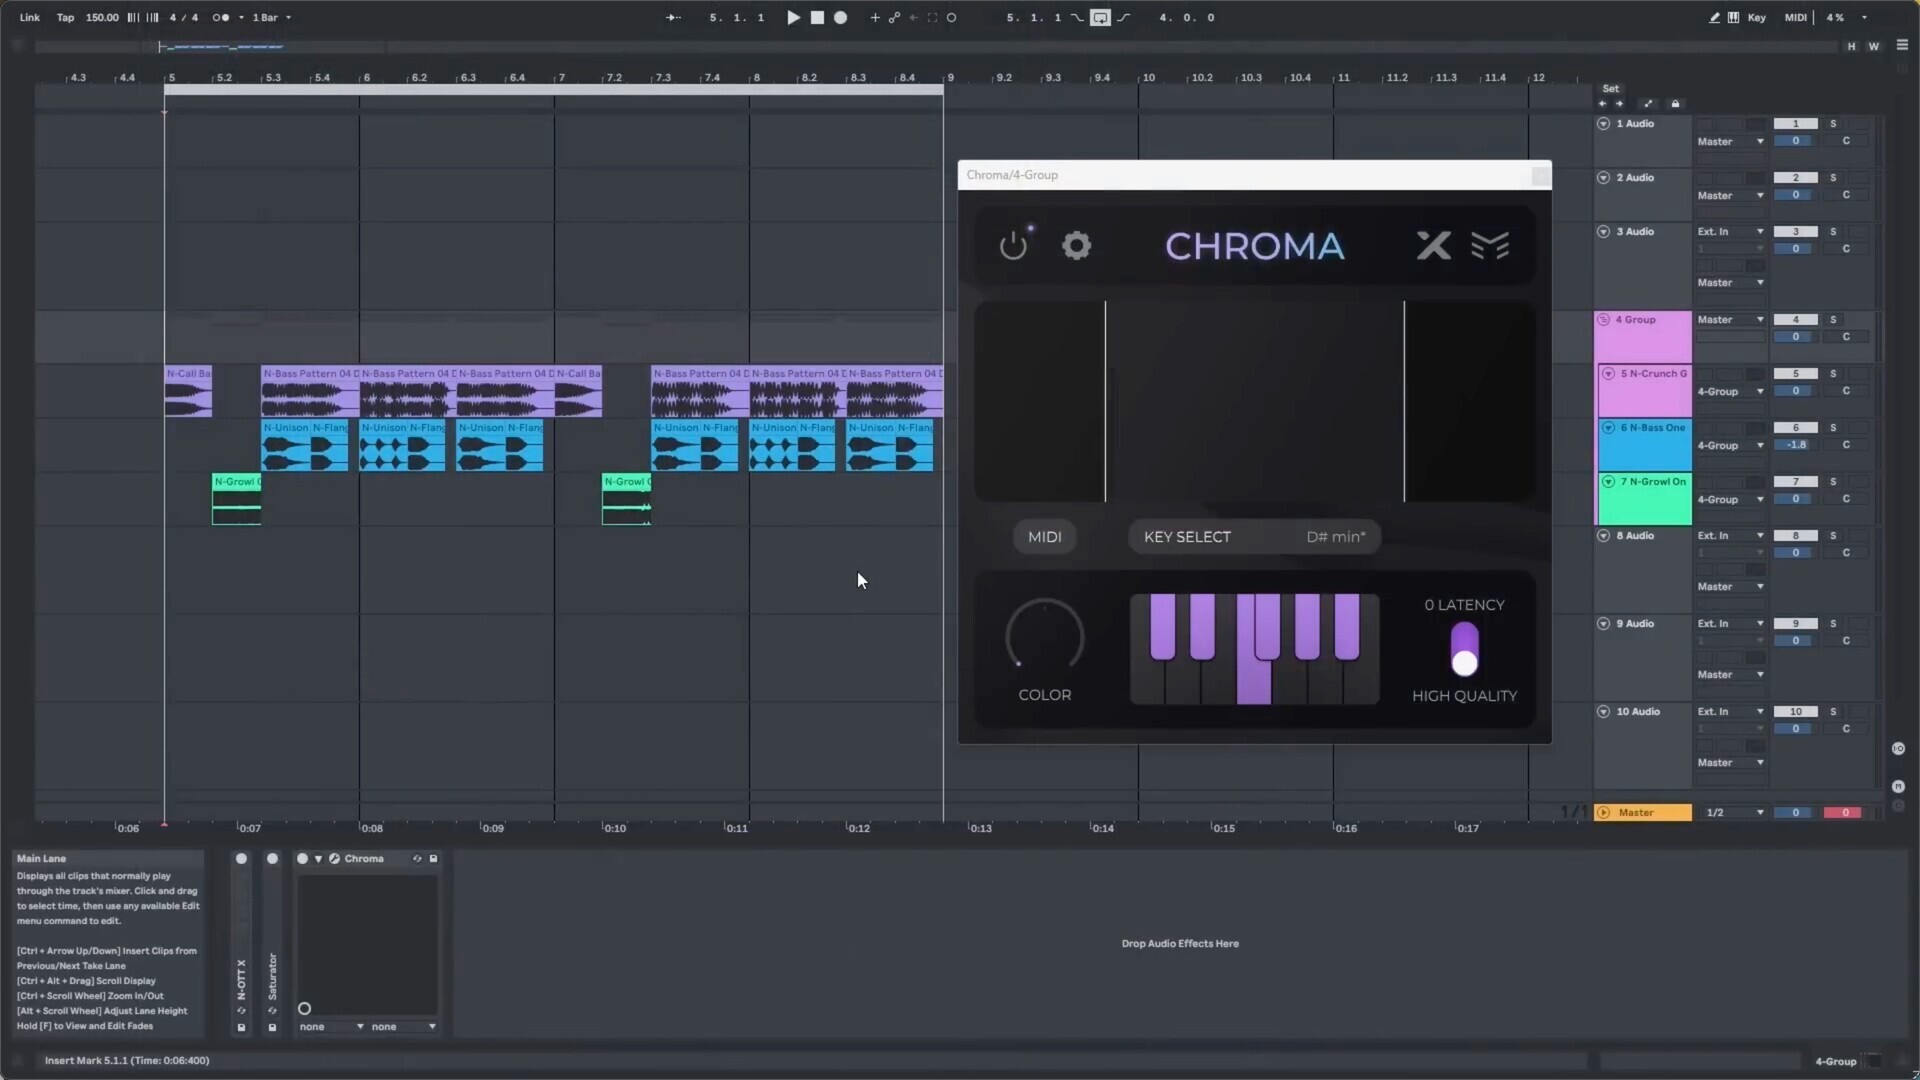This screenshot has width=1920, height=1080.
Task: Click the stacked layers icon in Chroma
Action: coord(1490,245)
